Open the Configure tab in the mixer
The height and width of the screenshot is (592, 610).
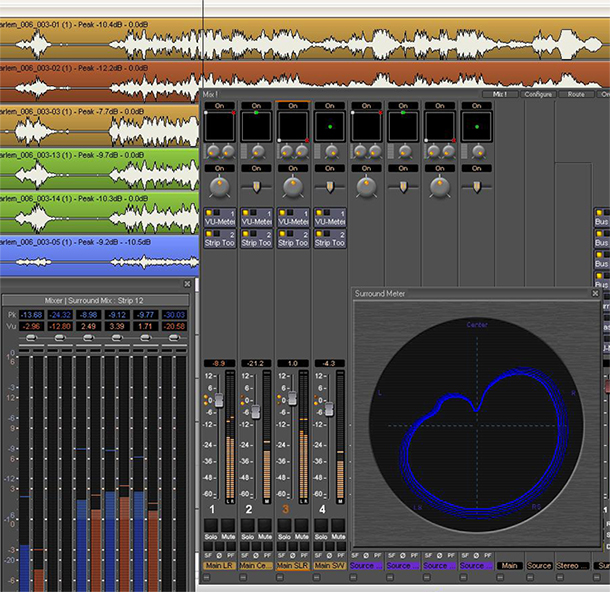pyautogui.click(x=539, y=94)
